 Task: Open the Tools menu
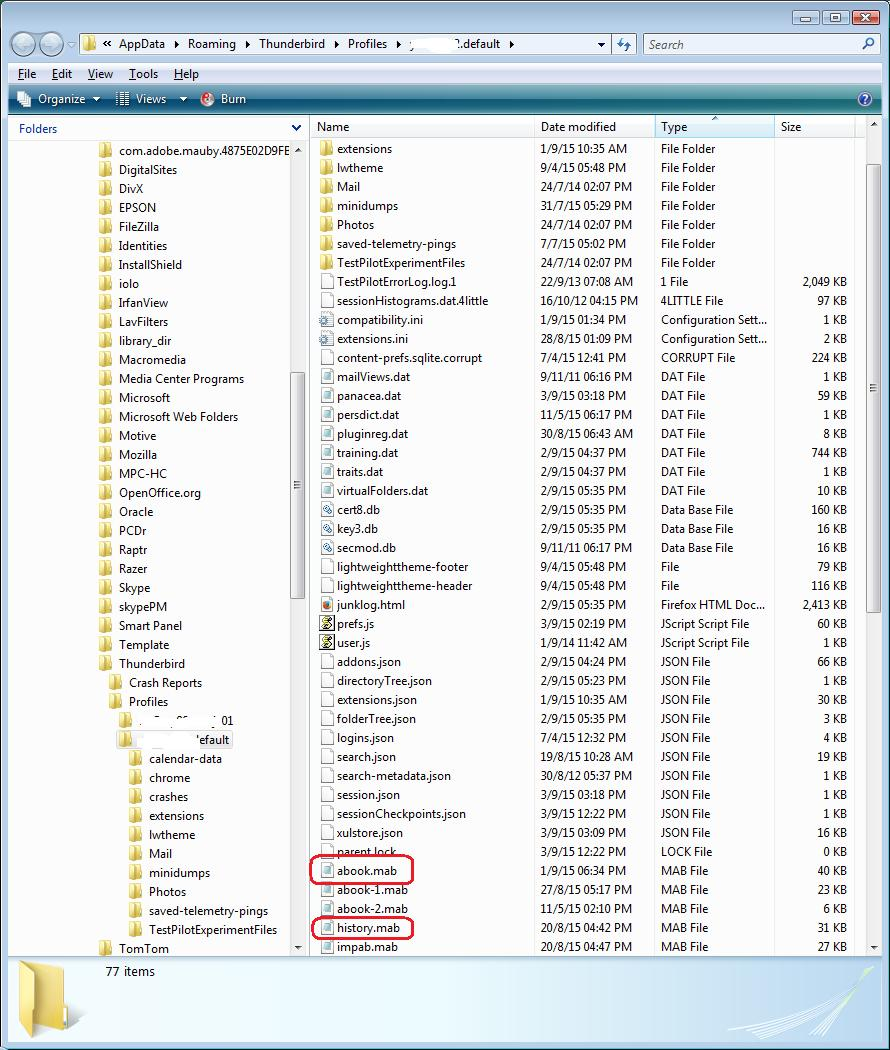pyautogui.click(x=143, y=73)
